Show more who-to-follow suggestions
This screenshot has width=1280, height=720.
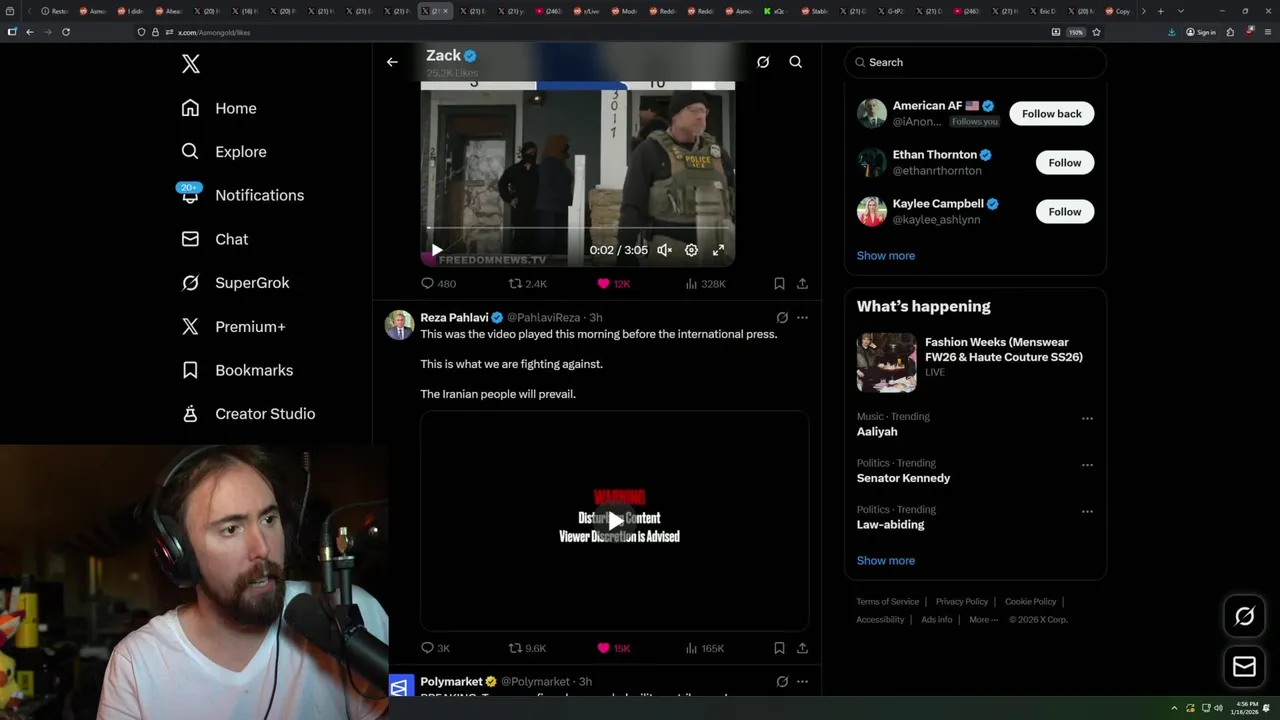(x=885, y=256)
